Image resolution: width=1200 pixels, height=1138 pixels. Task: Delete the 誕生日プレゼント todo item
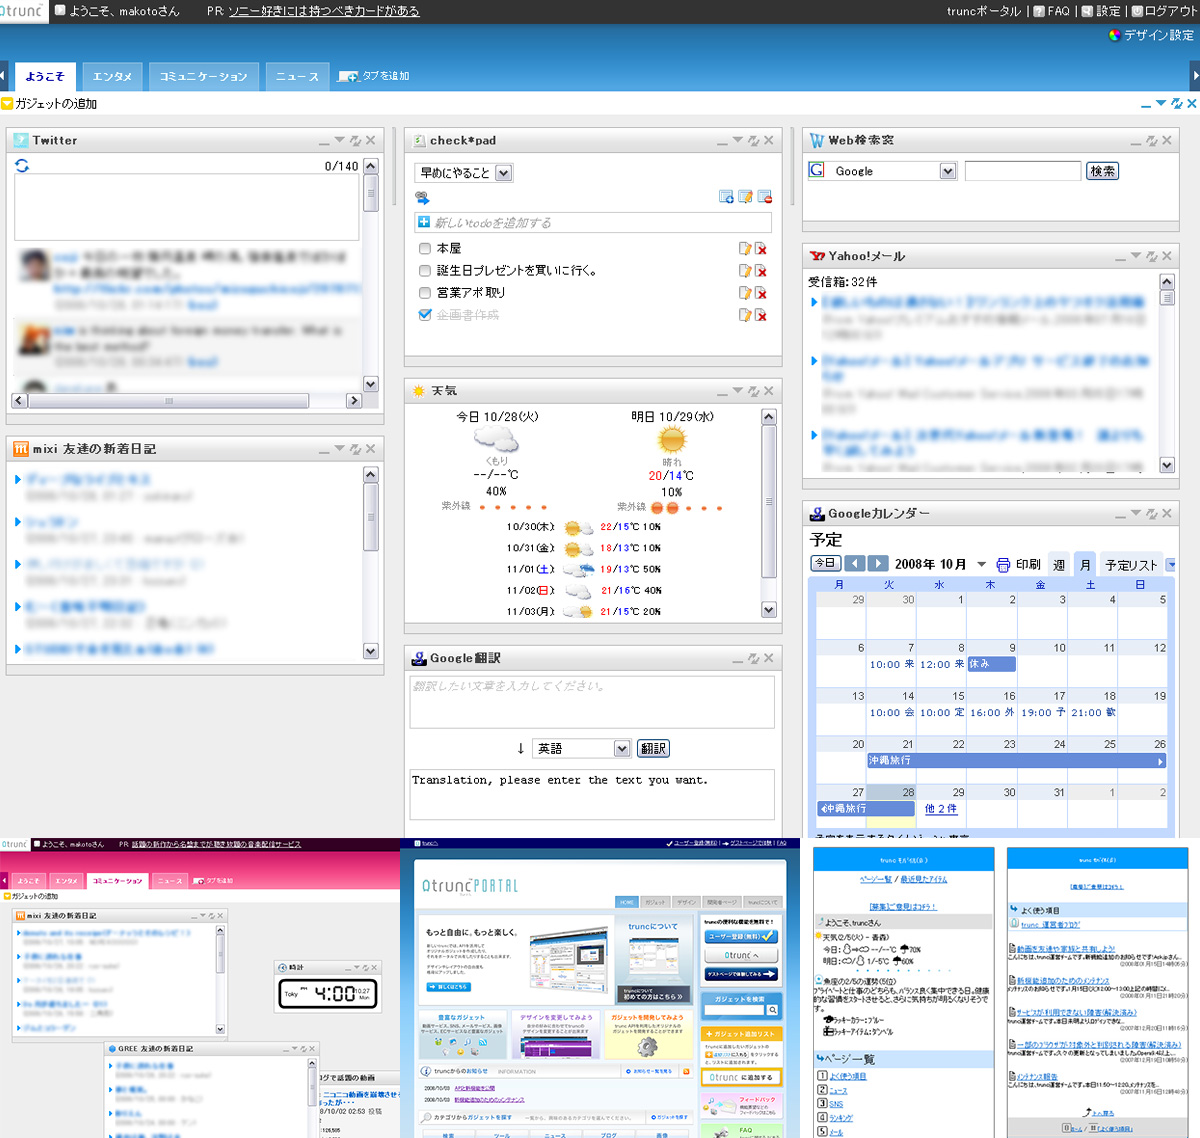click(x=761, y=270)
